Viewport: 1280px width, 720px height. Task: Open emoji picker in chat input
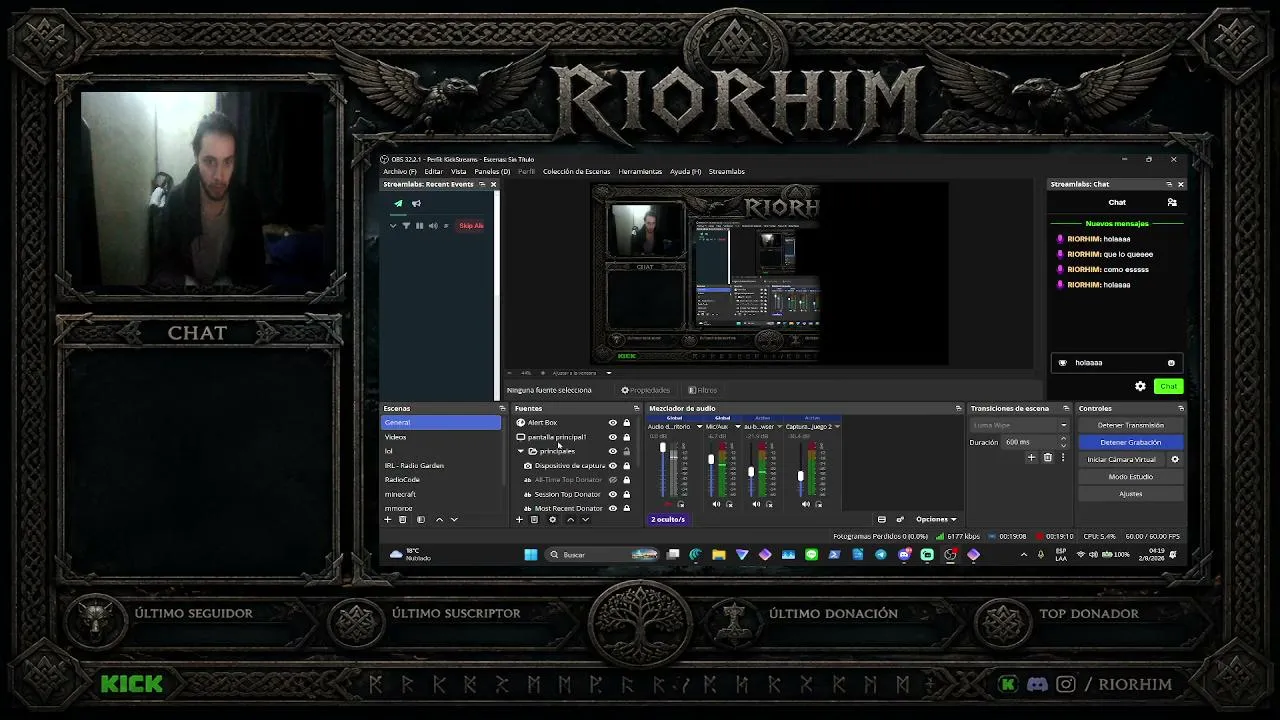[1171, 363]
